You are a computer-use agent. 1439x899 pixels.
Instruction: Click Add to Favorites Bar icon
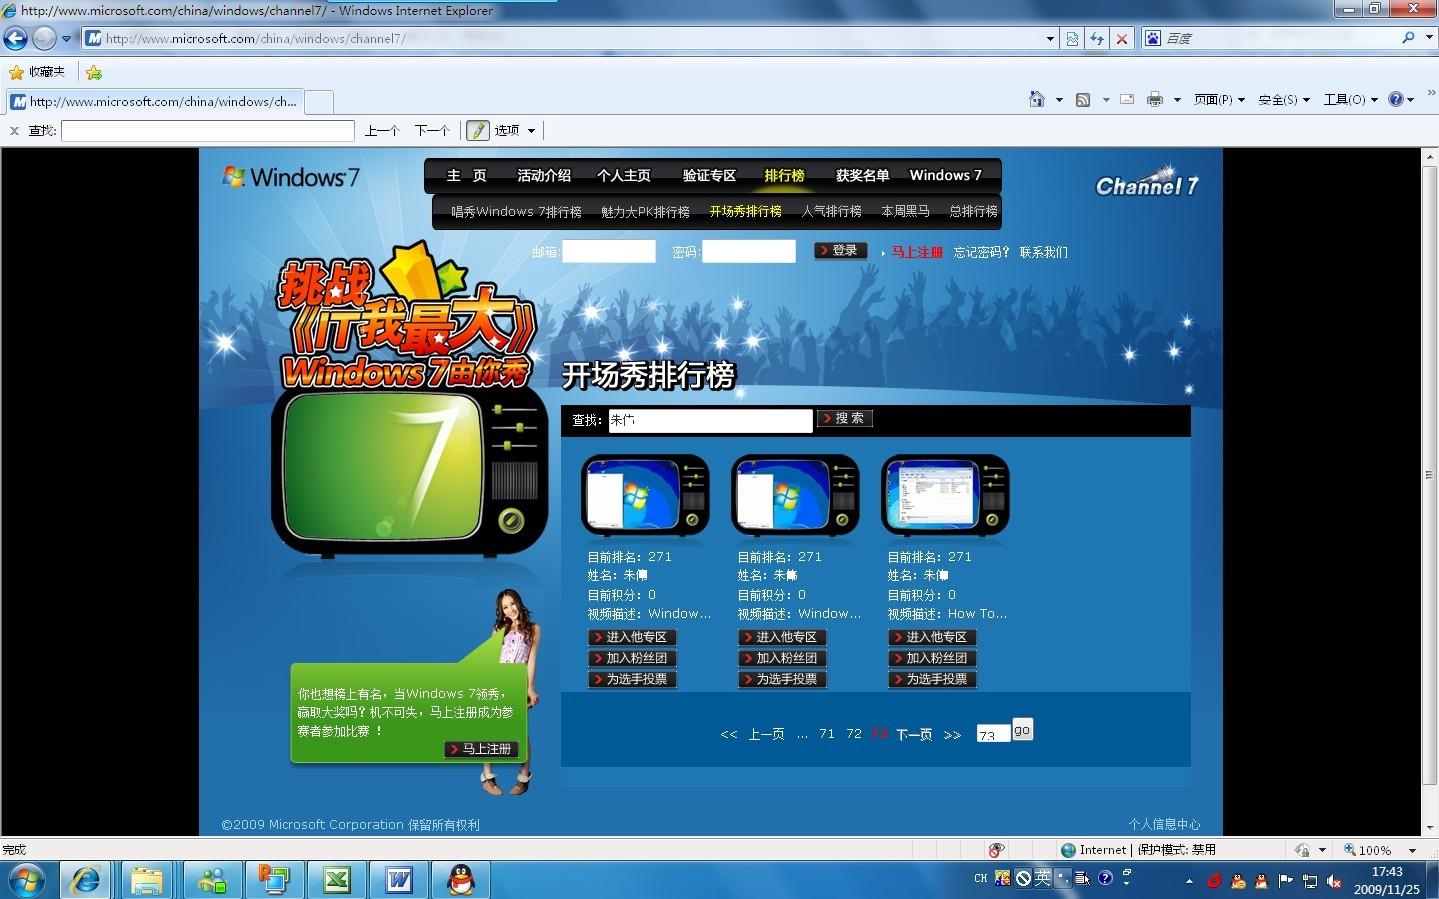(x=94, y=72)
